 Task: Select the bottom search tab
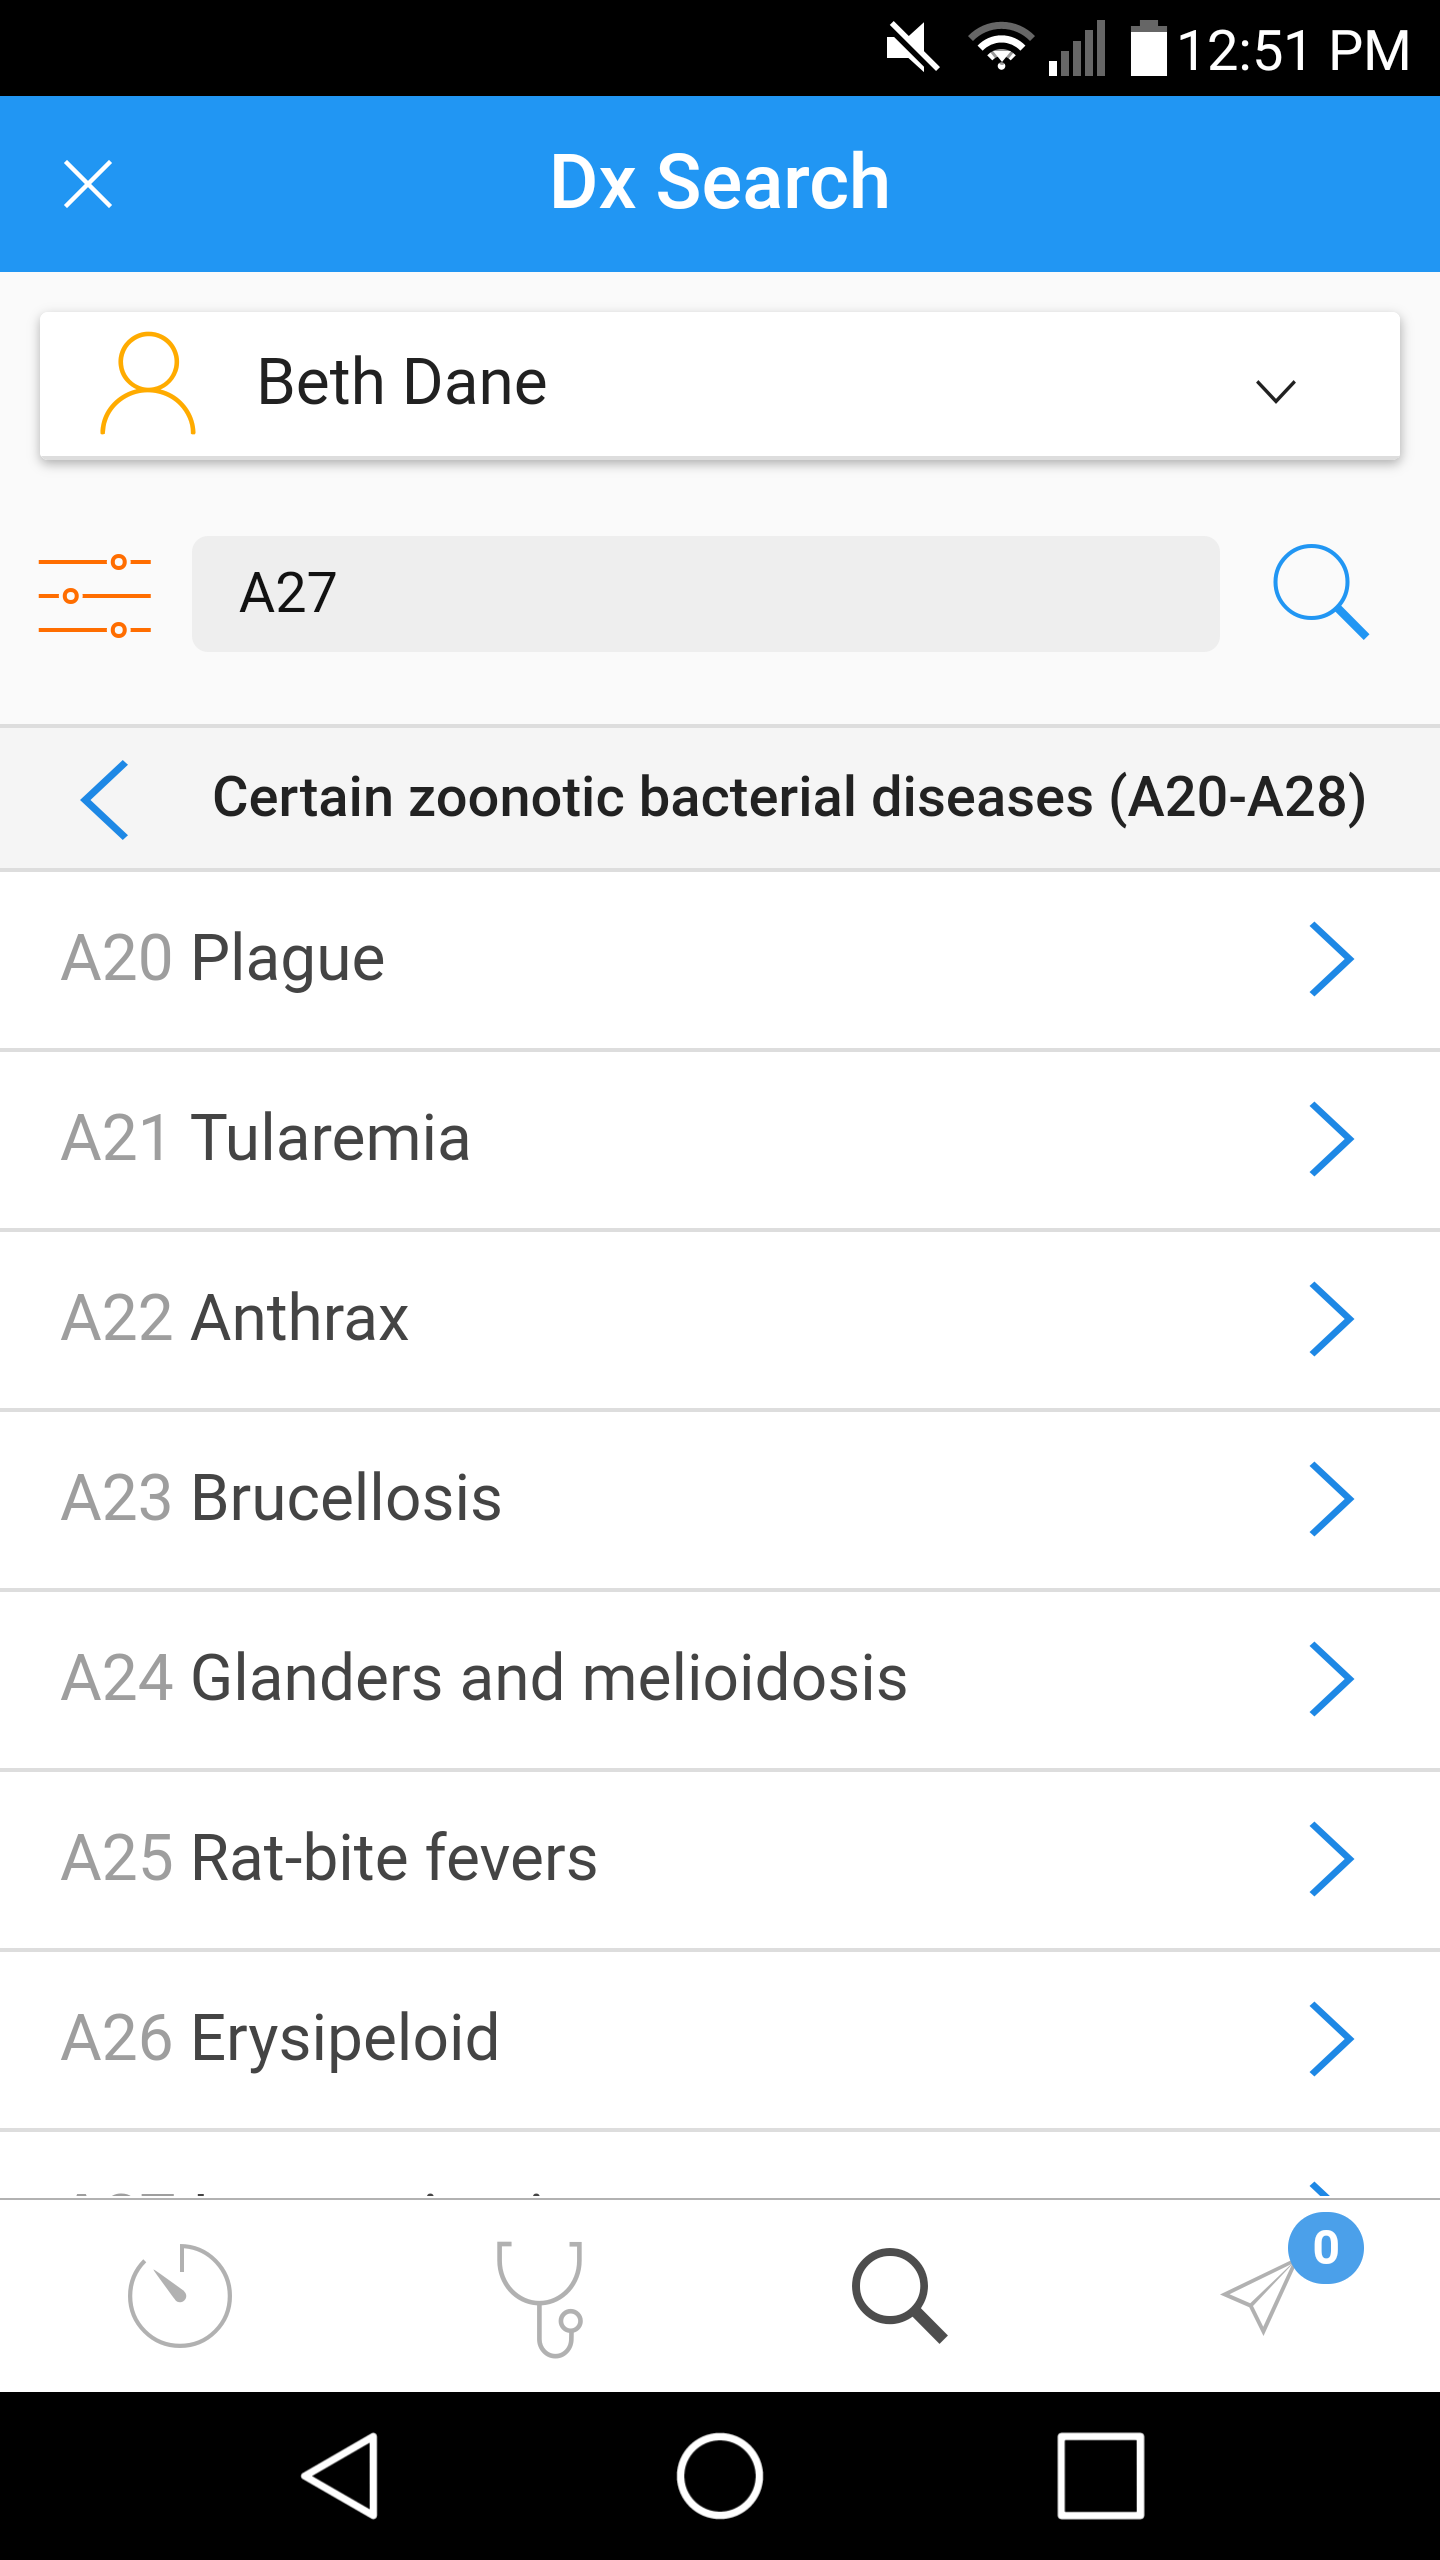(899, 2295)
